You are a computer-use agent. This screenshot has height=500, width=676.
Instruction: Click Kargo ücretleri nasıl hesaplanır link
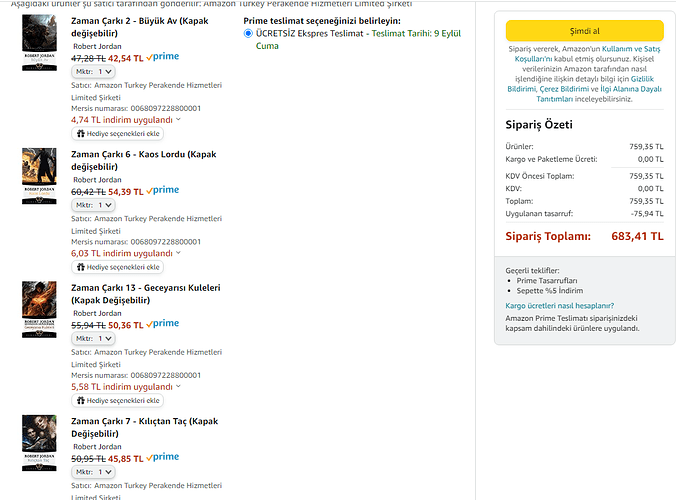tap(560, 306)
